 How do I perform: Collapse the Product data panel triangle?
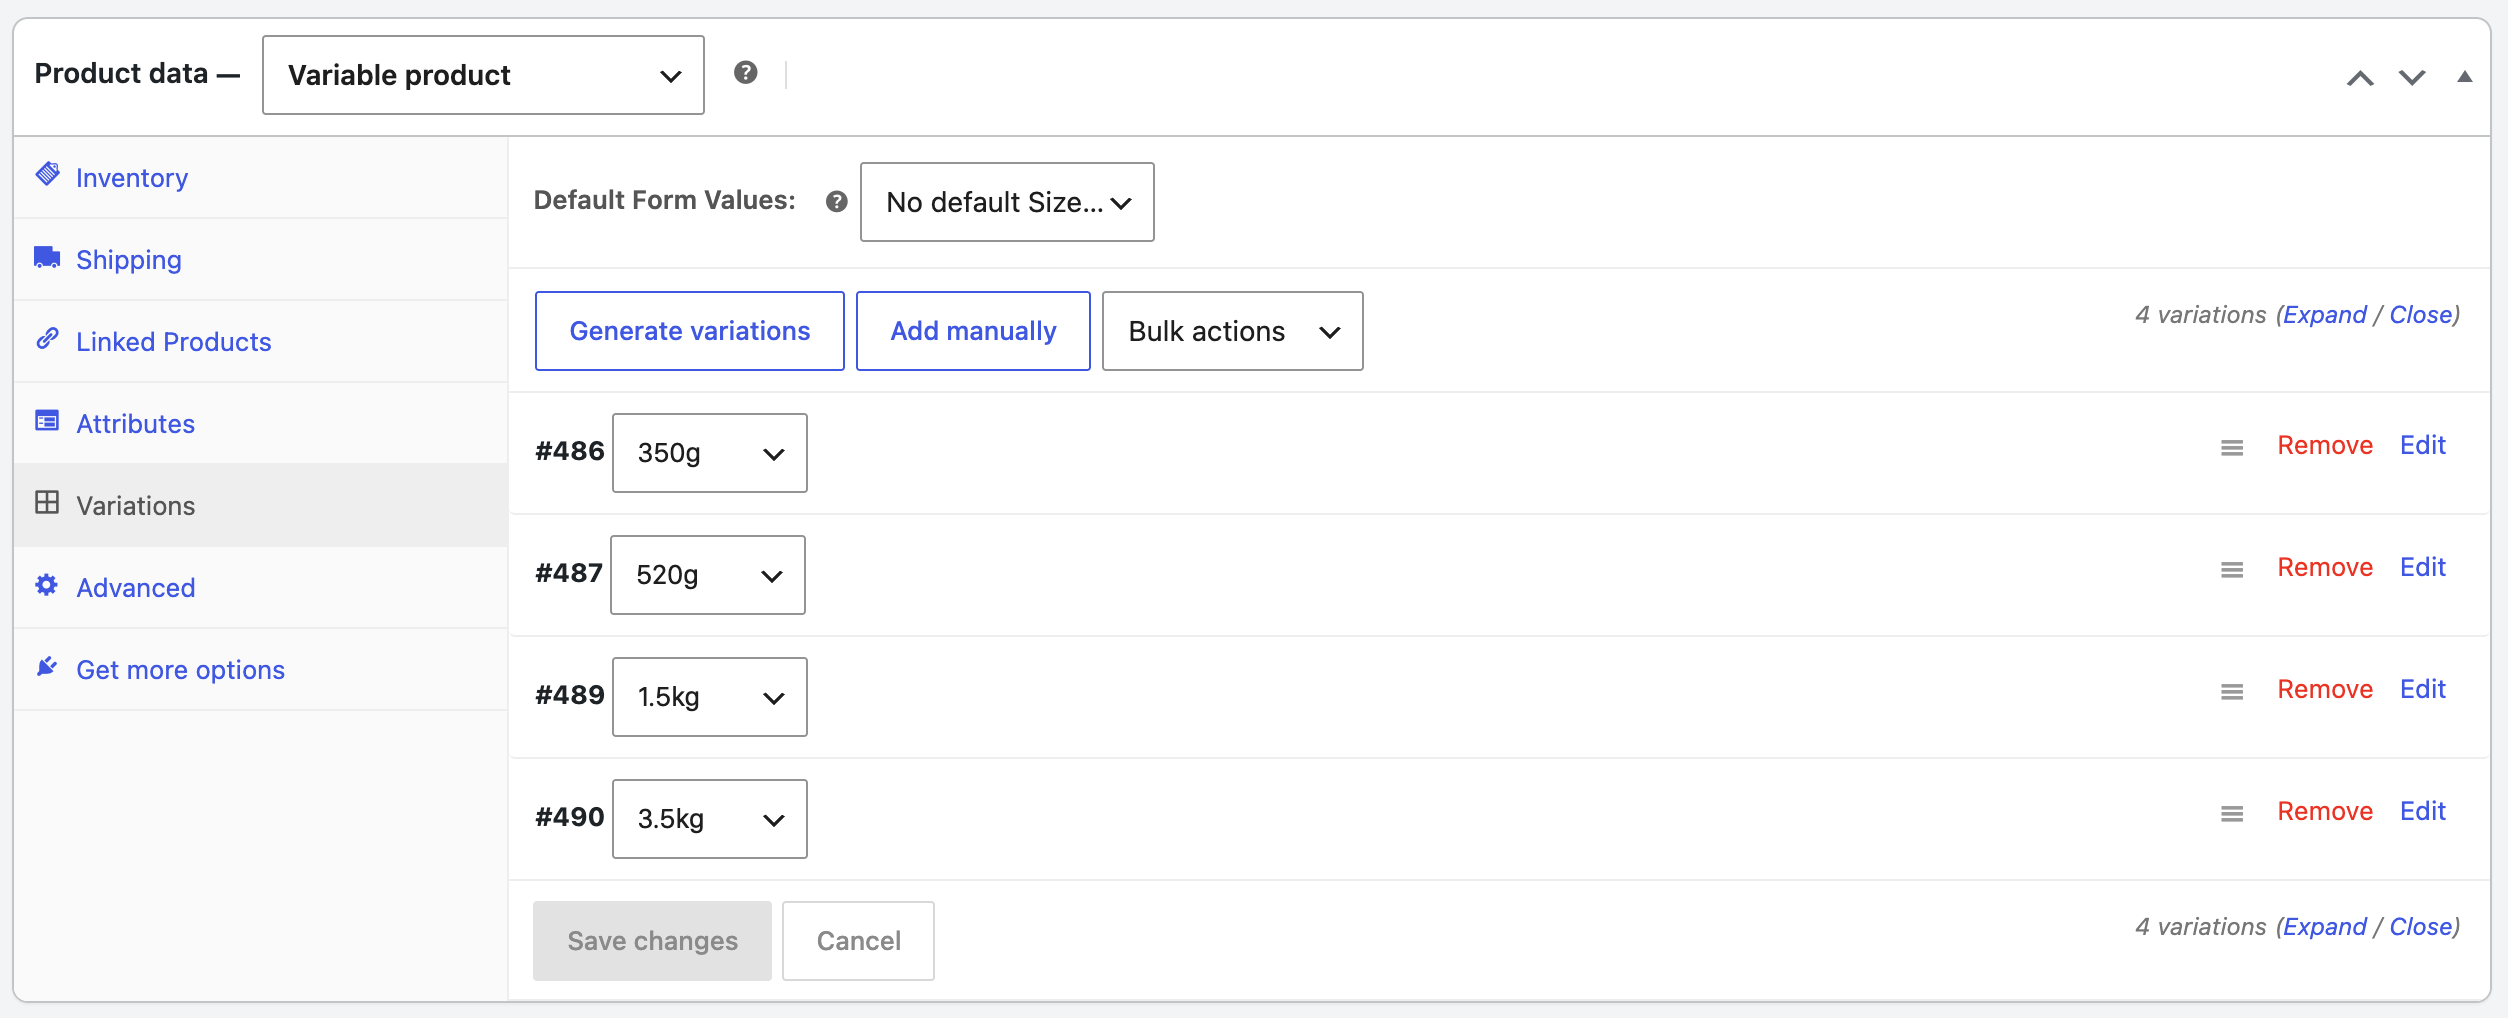pos(2465,76)
